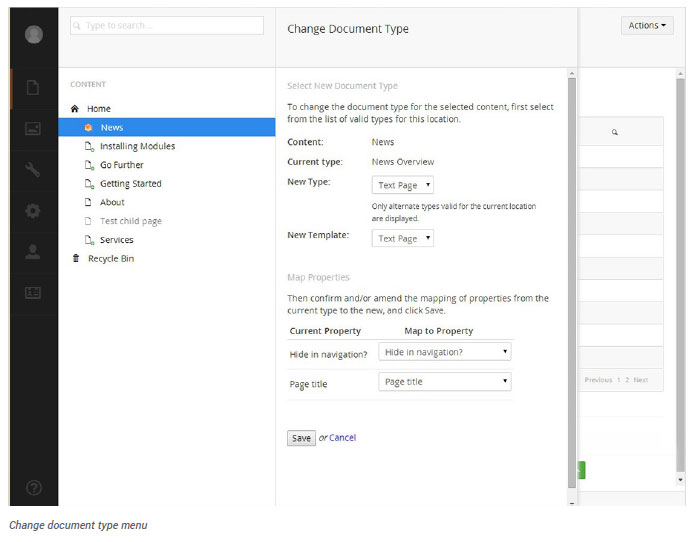Click the search magnifier in list header

[615, 132]
